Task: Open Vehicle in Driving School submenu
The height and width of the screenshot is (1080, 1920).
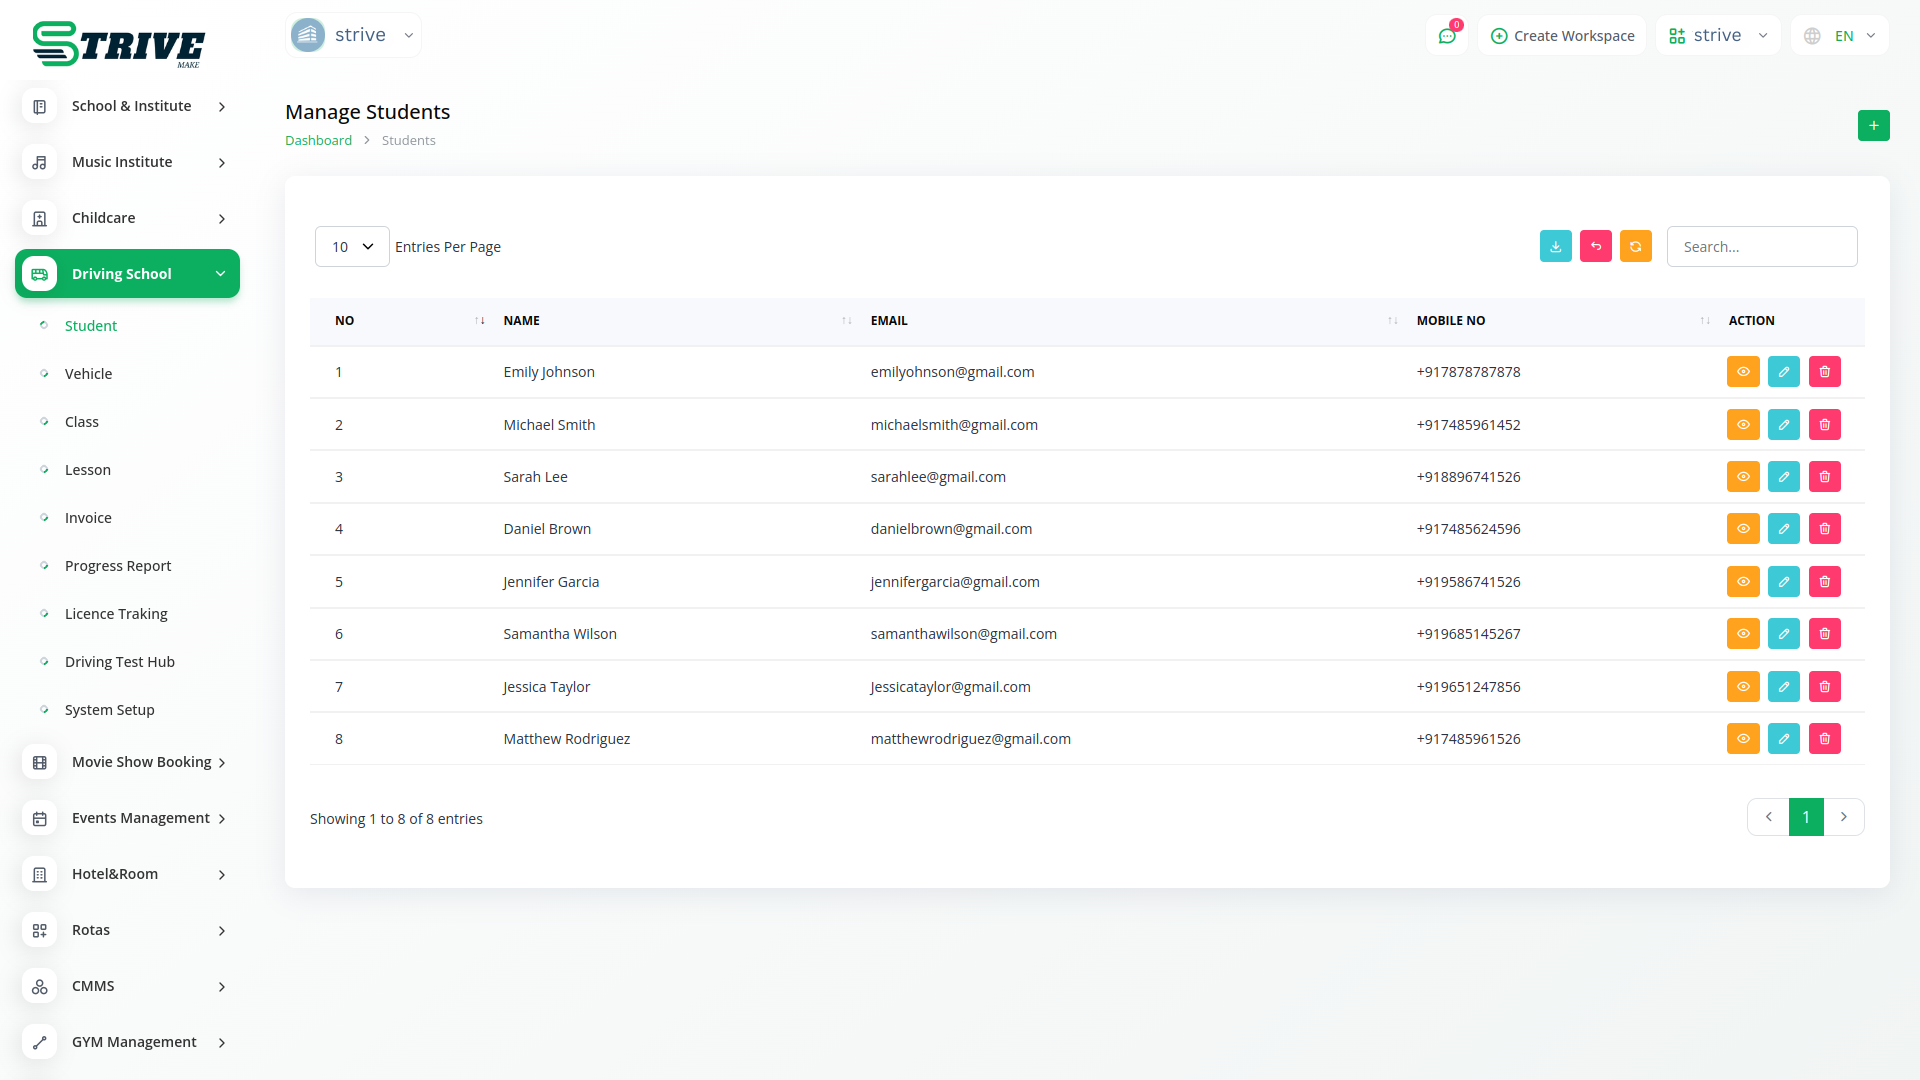Action: (88, 374)
